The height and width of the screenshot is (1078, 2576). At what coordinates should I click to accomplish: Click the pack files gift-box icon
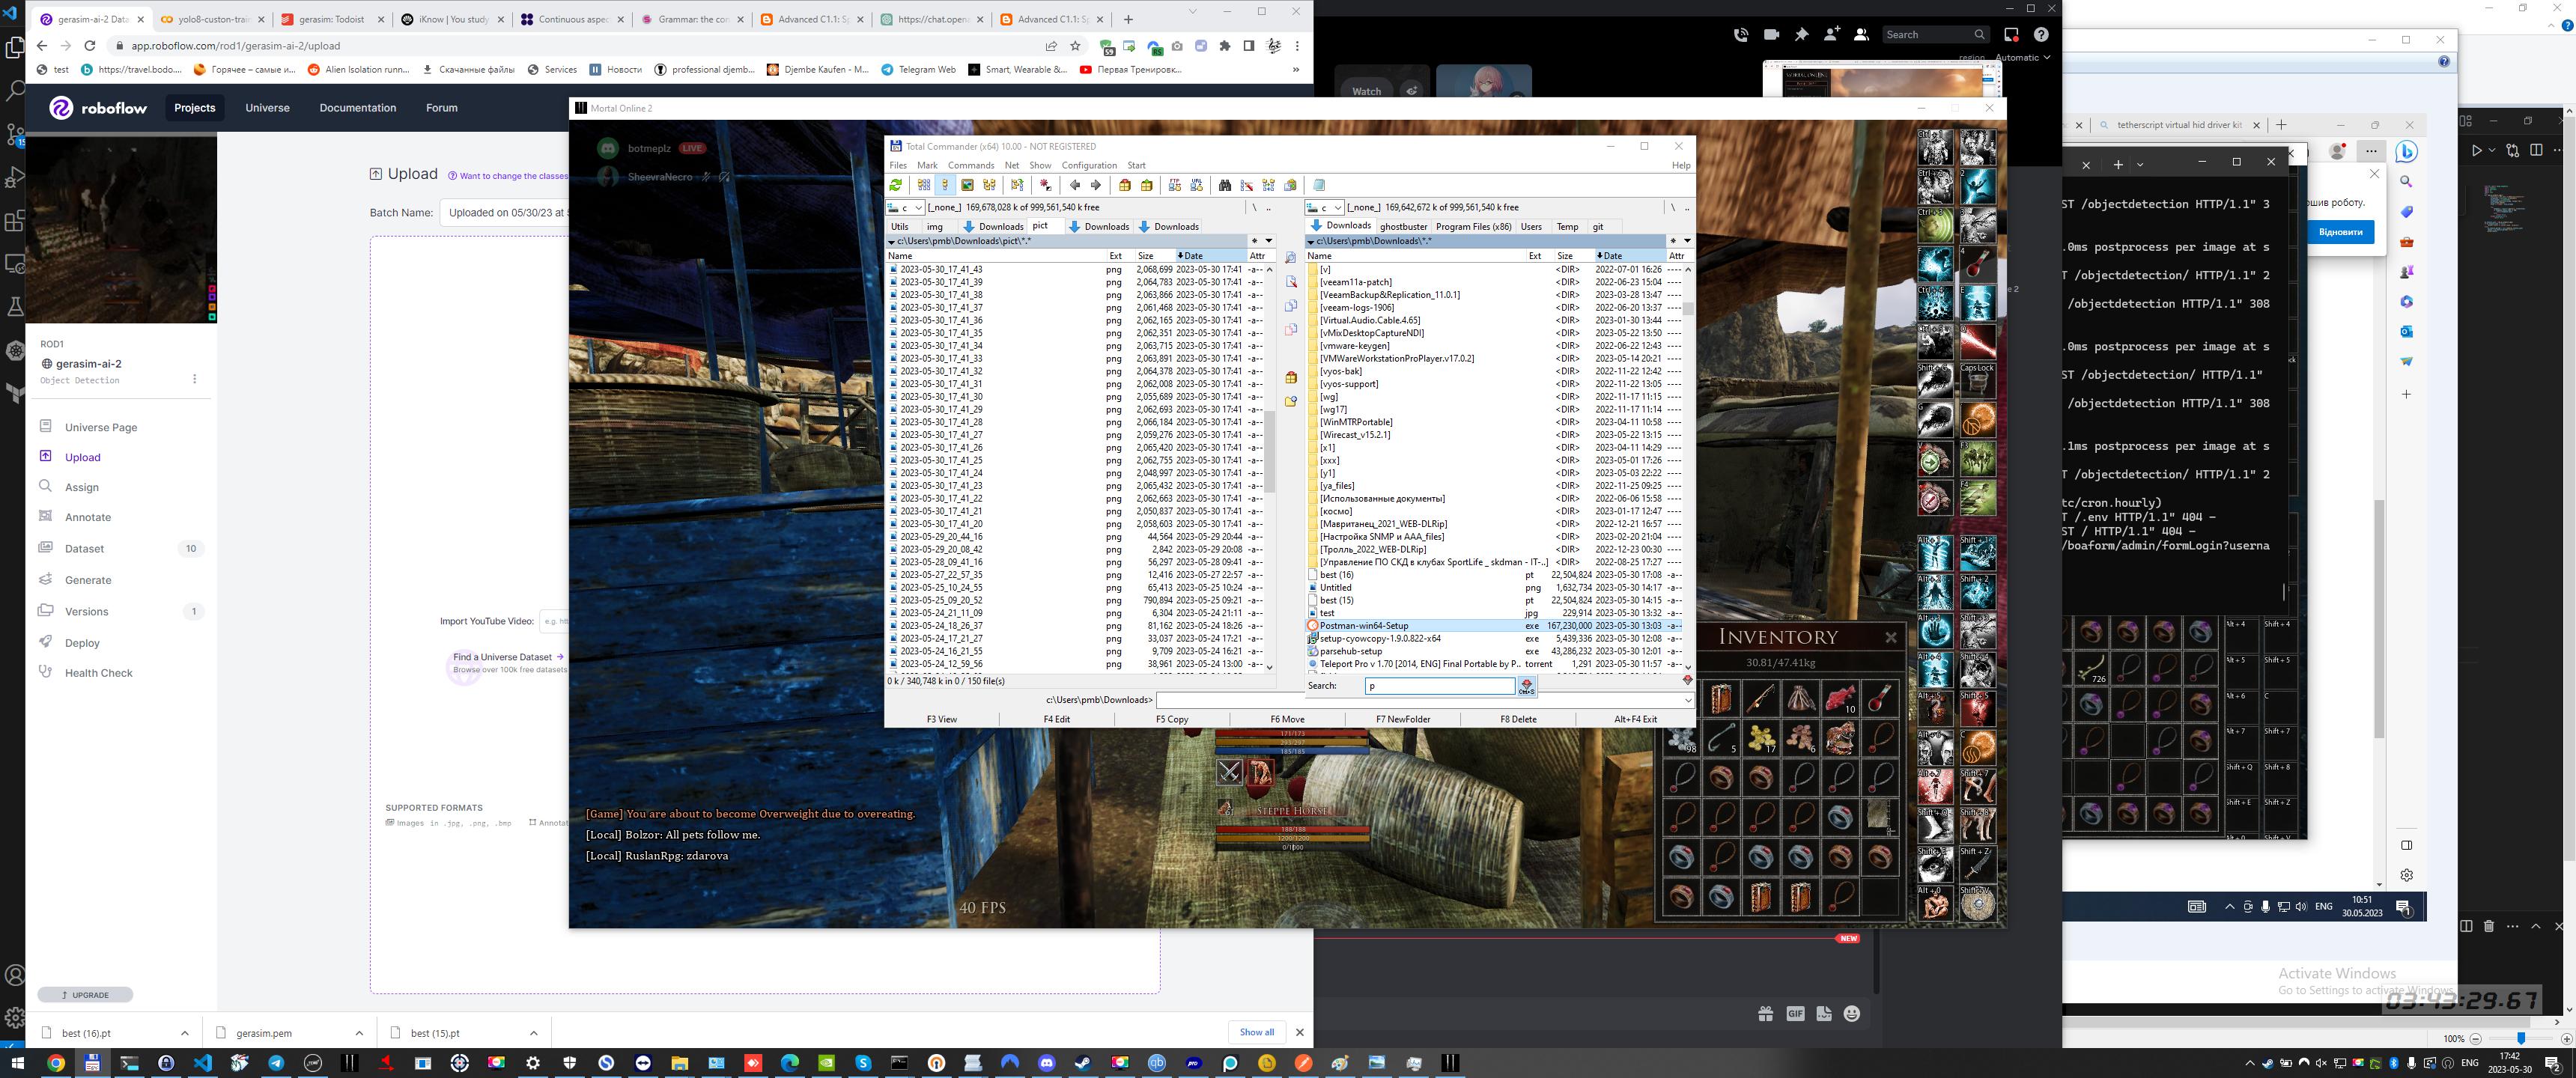(x=1125, y=185)
